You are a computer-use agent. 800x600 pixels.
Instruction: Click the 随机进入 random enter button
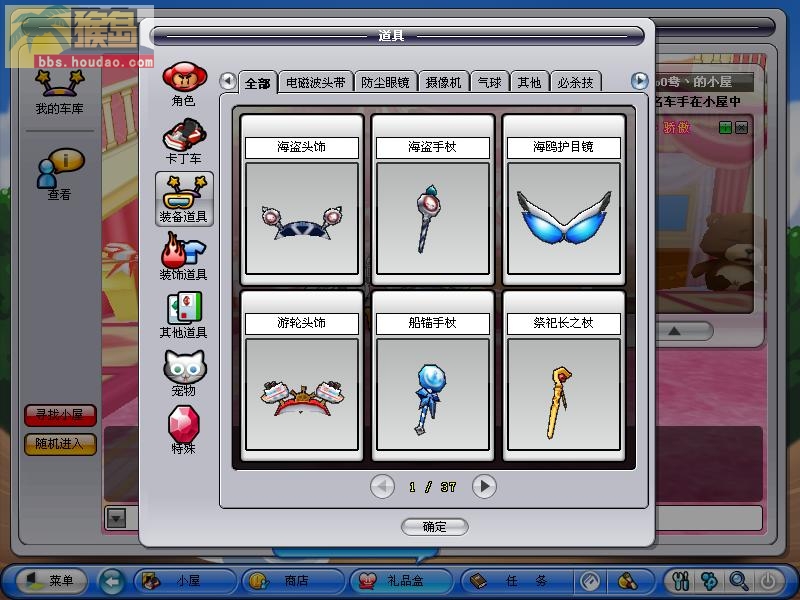pyautogui.click(x=60, y=444)
